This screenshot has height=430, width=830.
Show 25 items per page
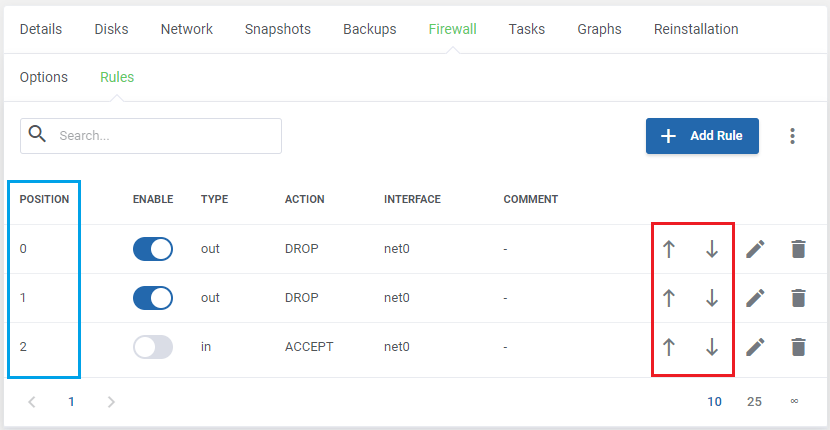pos(754,402)
